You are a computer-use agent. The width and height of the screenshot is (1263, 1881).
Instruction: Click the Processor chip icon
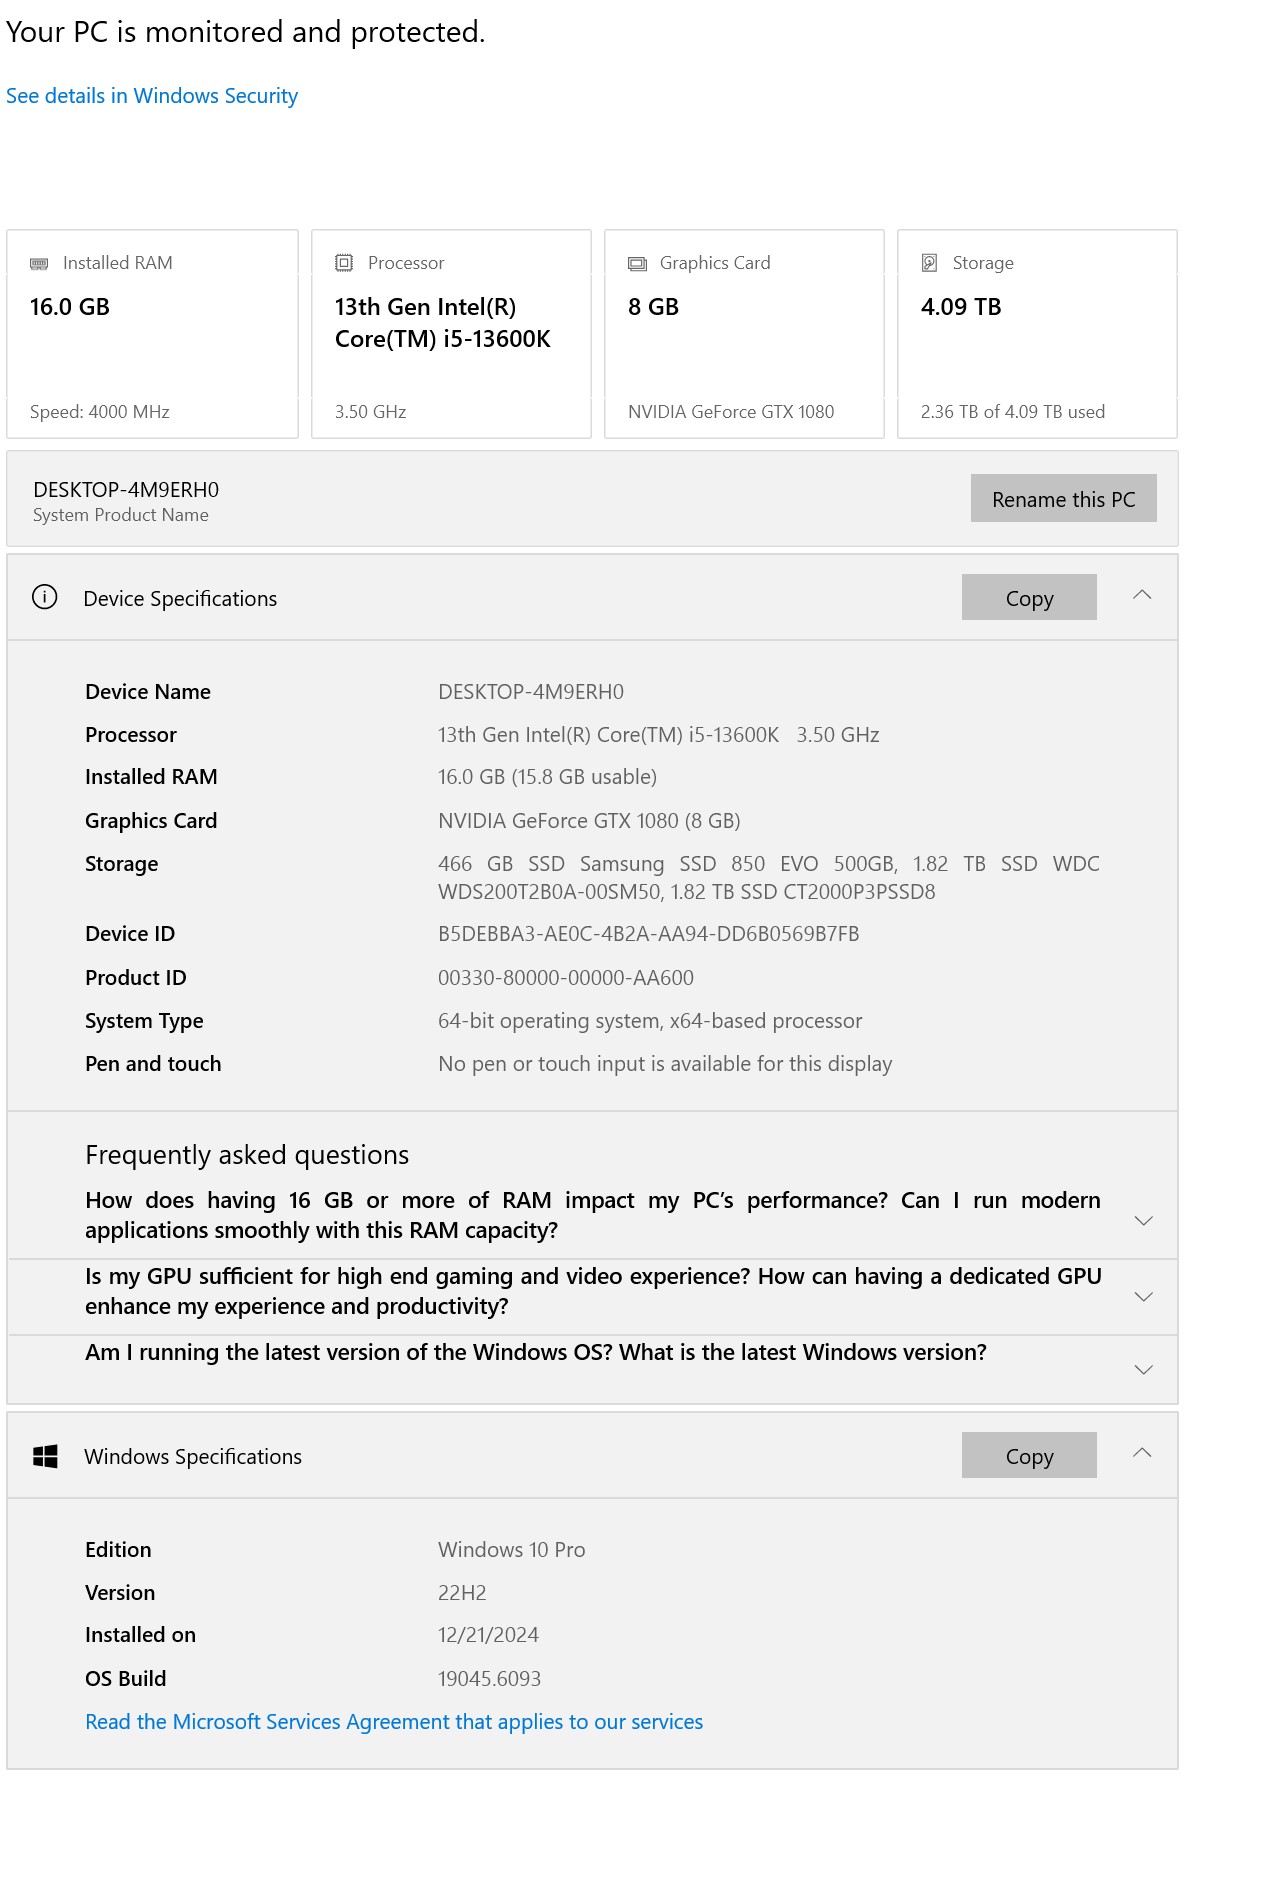(x=344, y=263)
